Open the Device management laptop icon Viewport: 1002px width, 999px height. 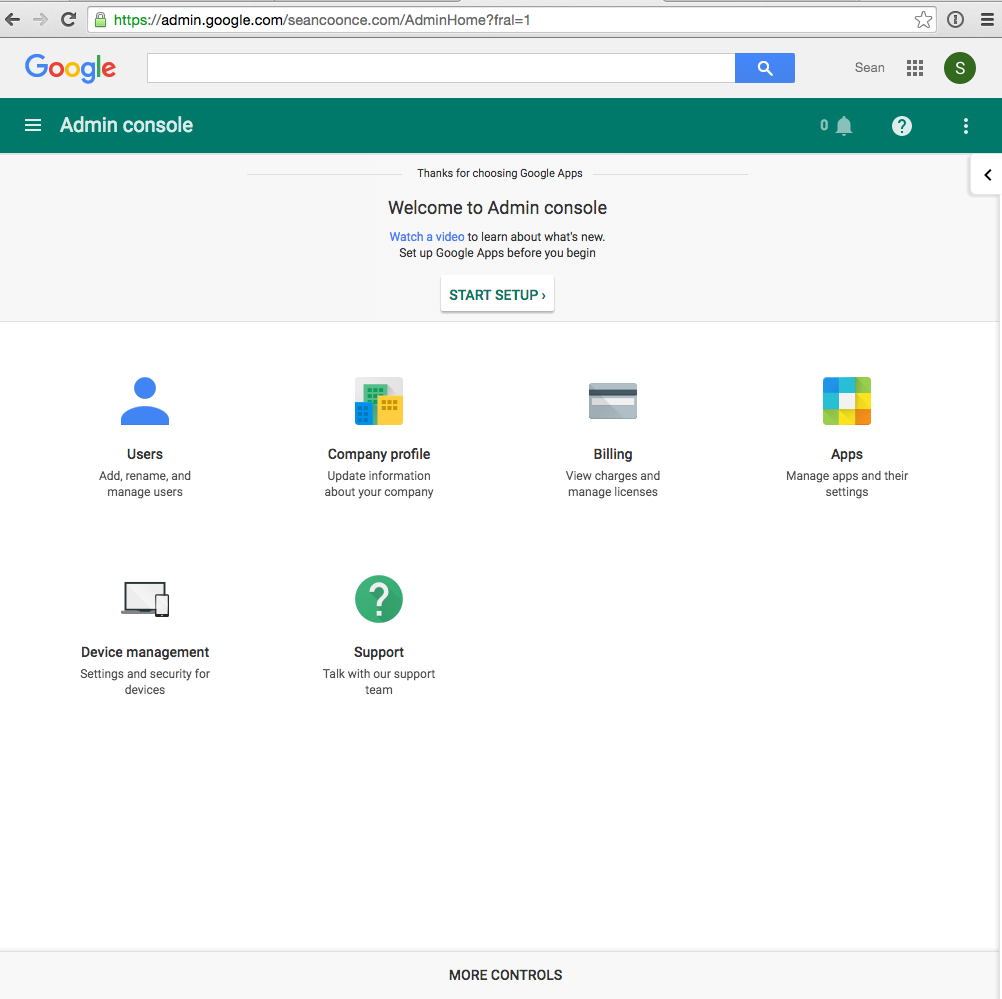(x=145, y=599)
